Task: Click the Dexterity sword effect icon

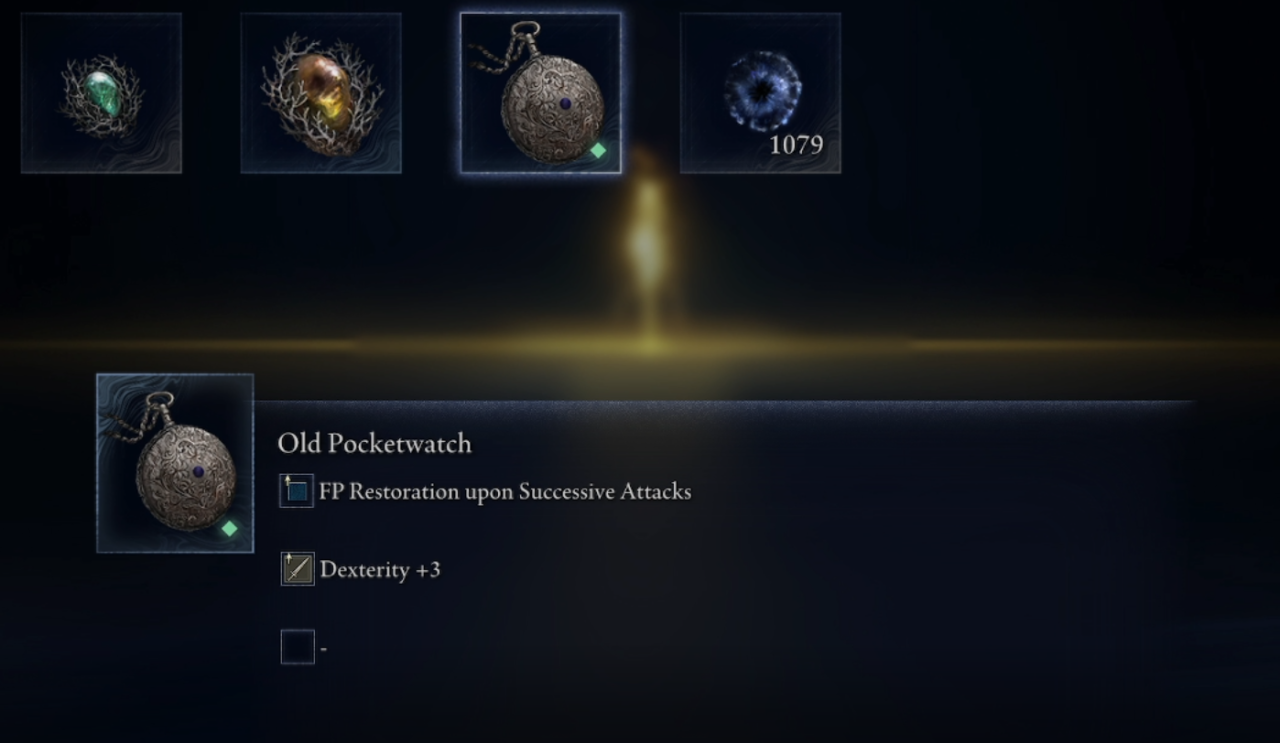Action: 297,569
